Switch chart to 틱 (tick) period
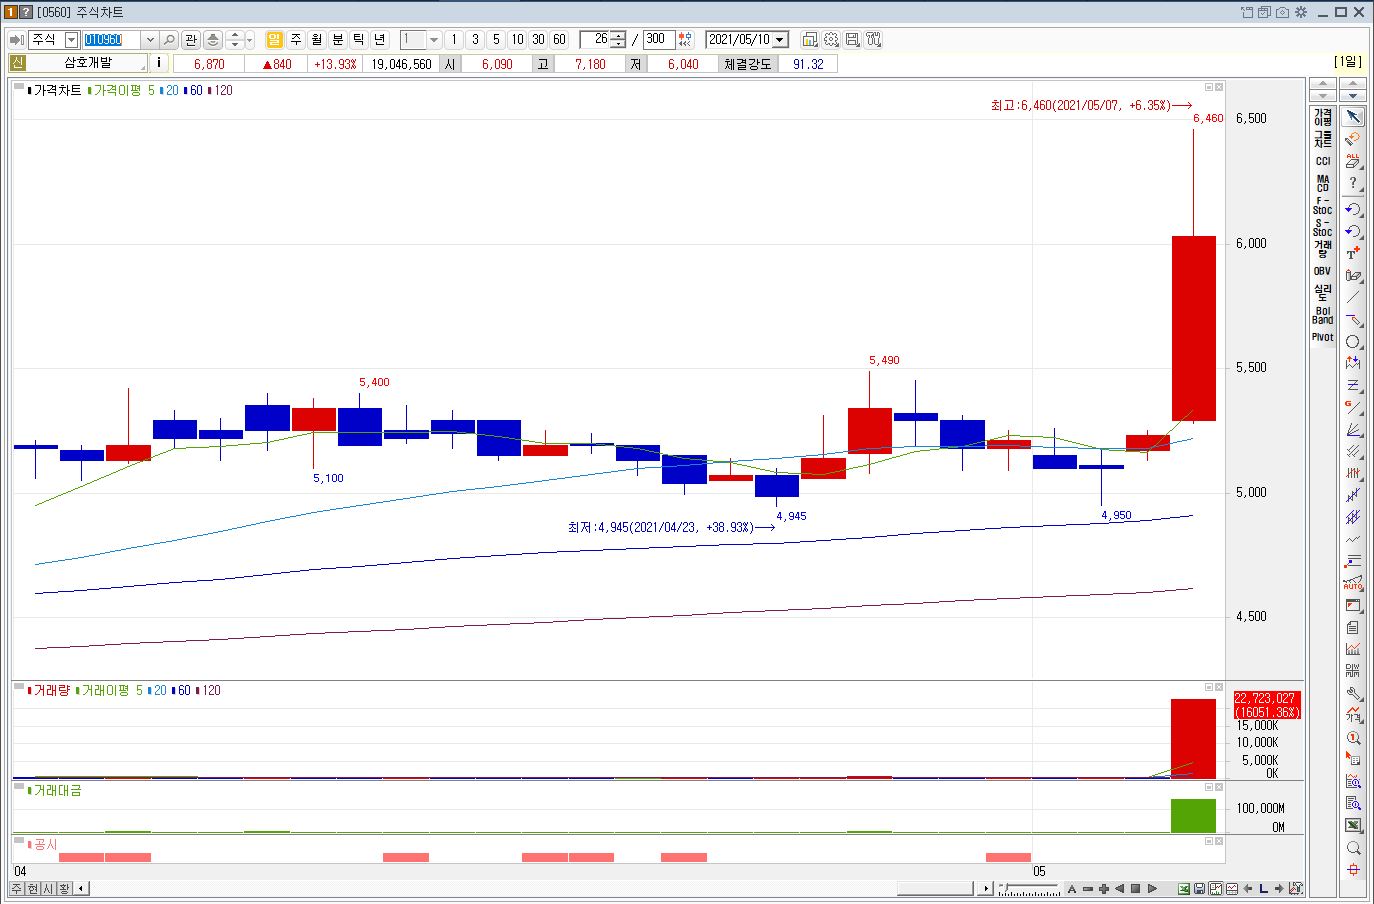Screen dimensions: 1374x904 click(358, 40)
